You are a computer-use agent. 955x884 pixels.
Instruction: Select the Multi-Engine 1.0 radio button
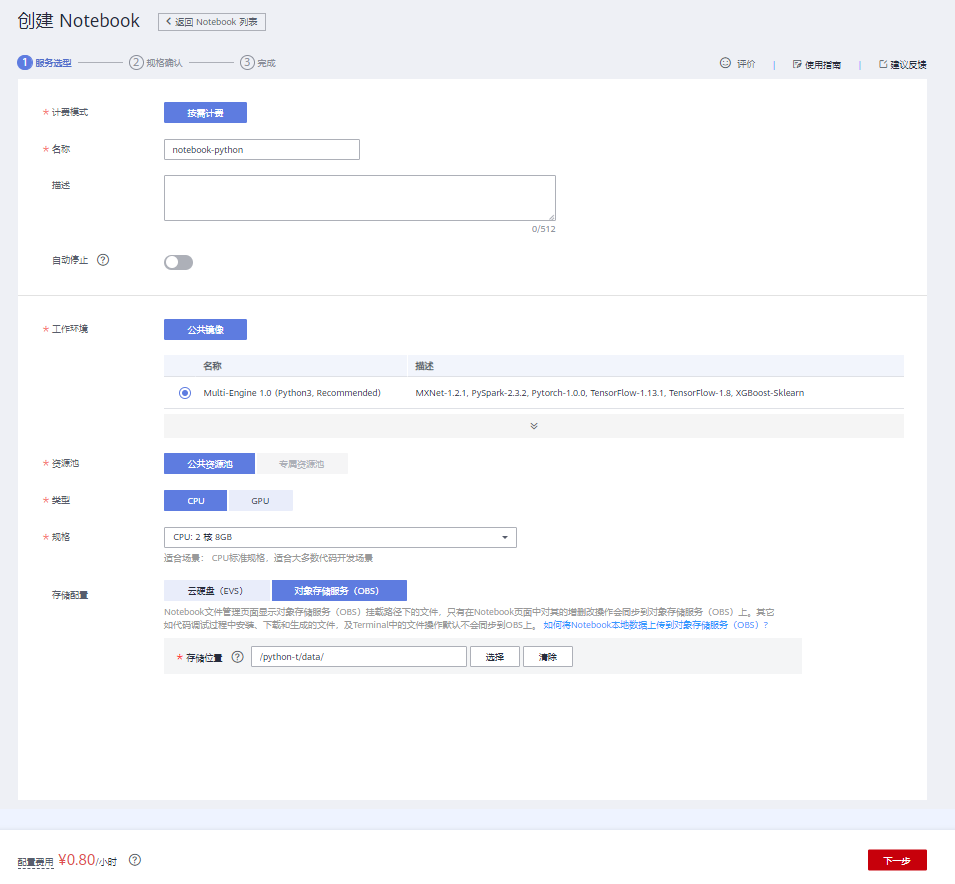[x=185, y=393]
